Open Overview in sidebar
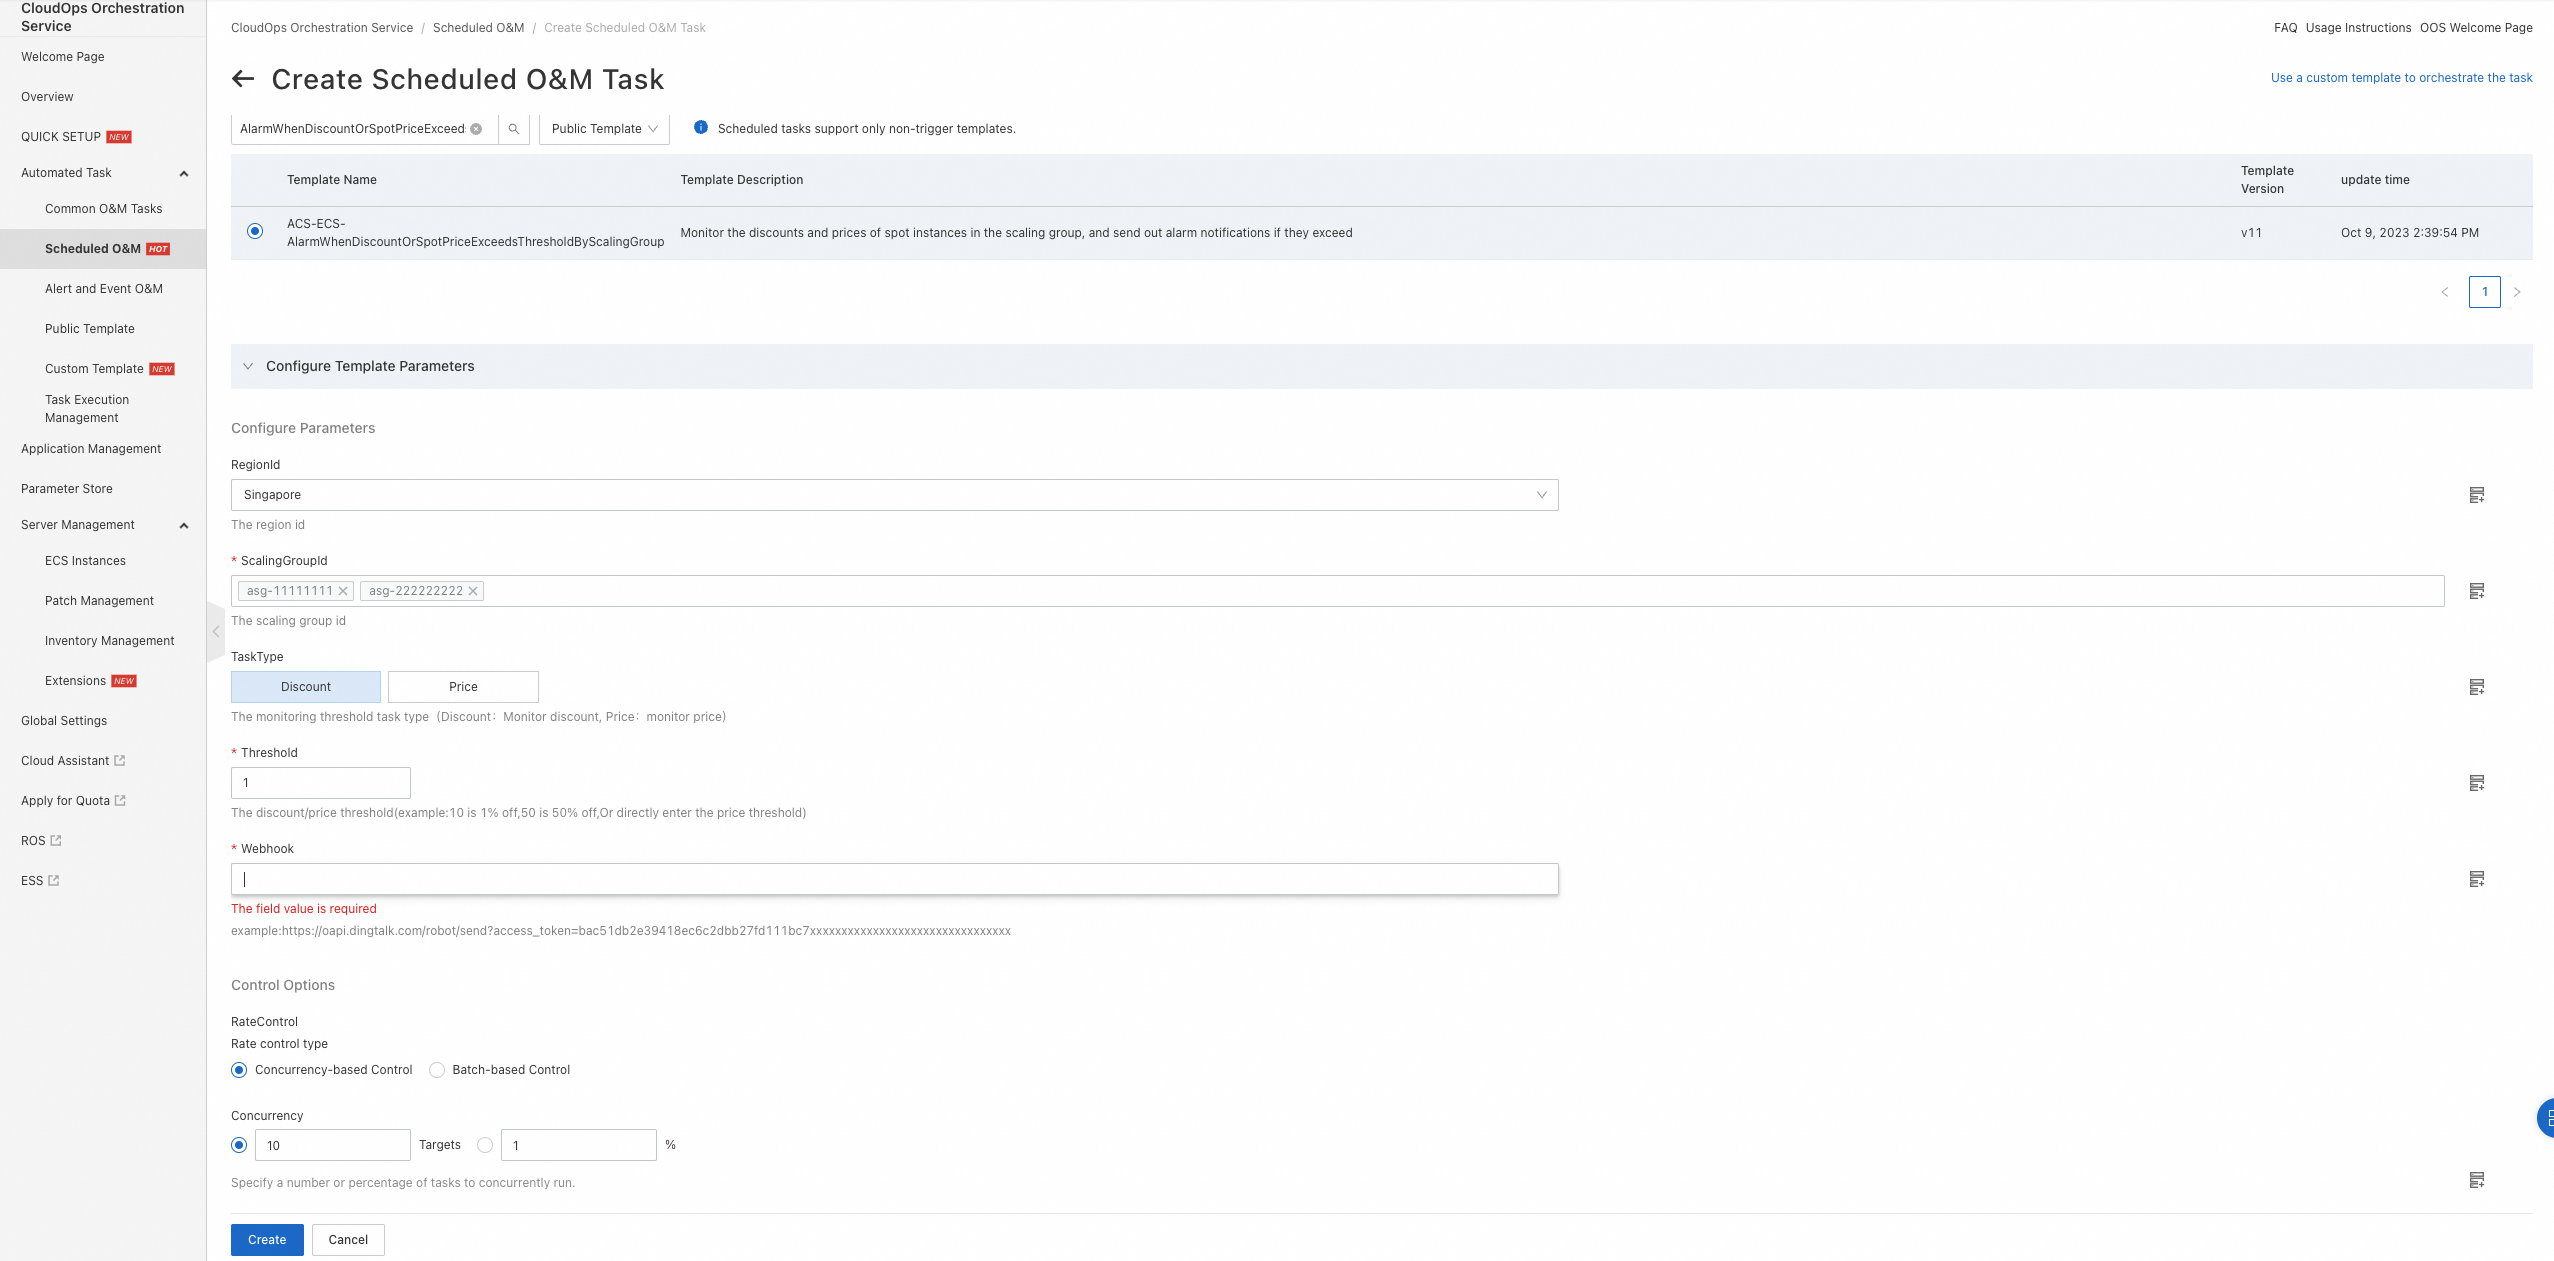2554x1261 pixels. tap(47, 97)
